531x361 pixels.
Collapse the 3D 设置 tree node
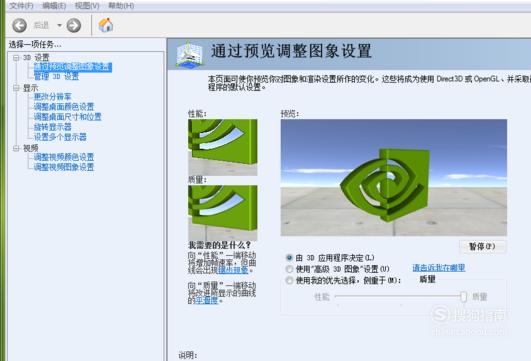point(16,58)
